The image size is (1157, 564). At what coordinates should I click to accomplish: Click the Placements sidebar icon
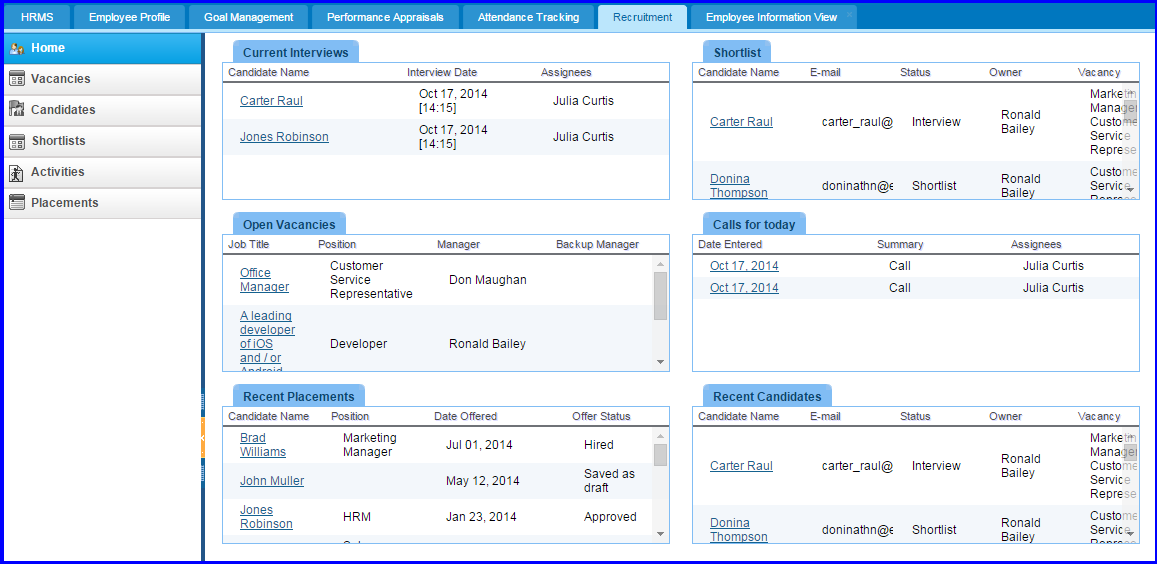16,203
